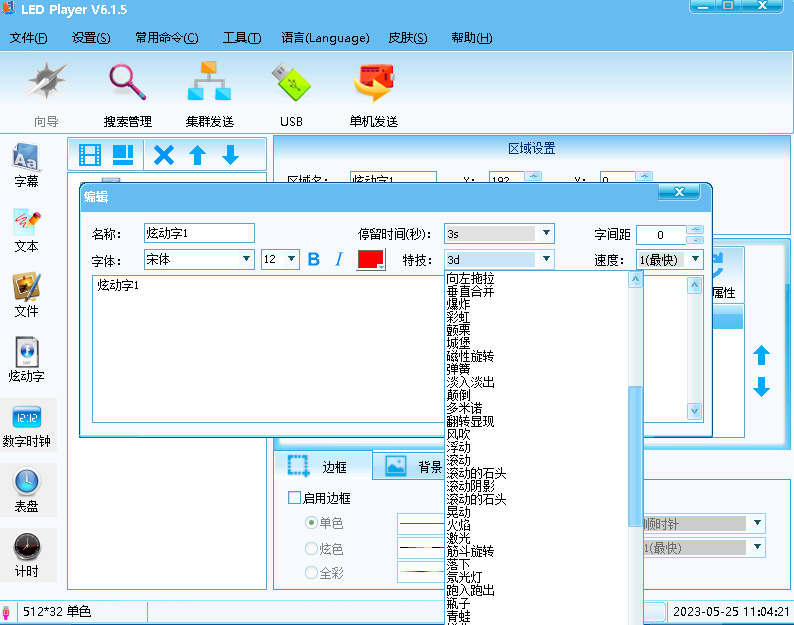Click blue up arrow beside list panel
This screenshot has height=625, width=794.
pos(761,355)
